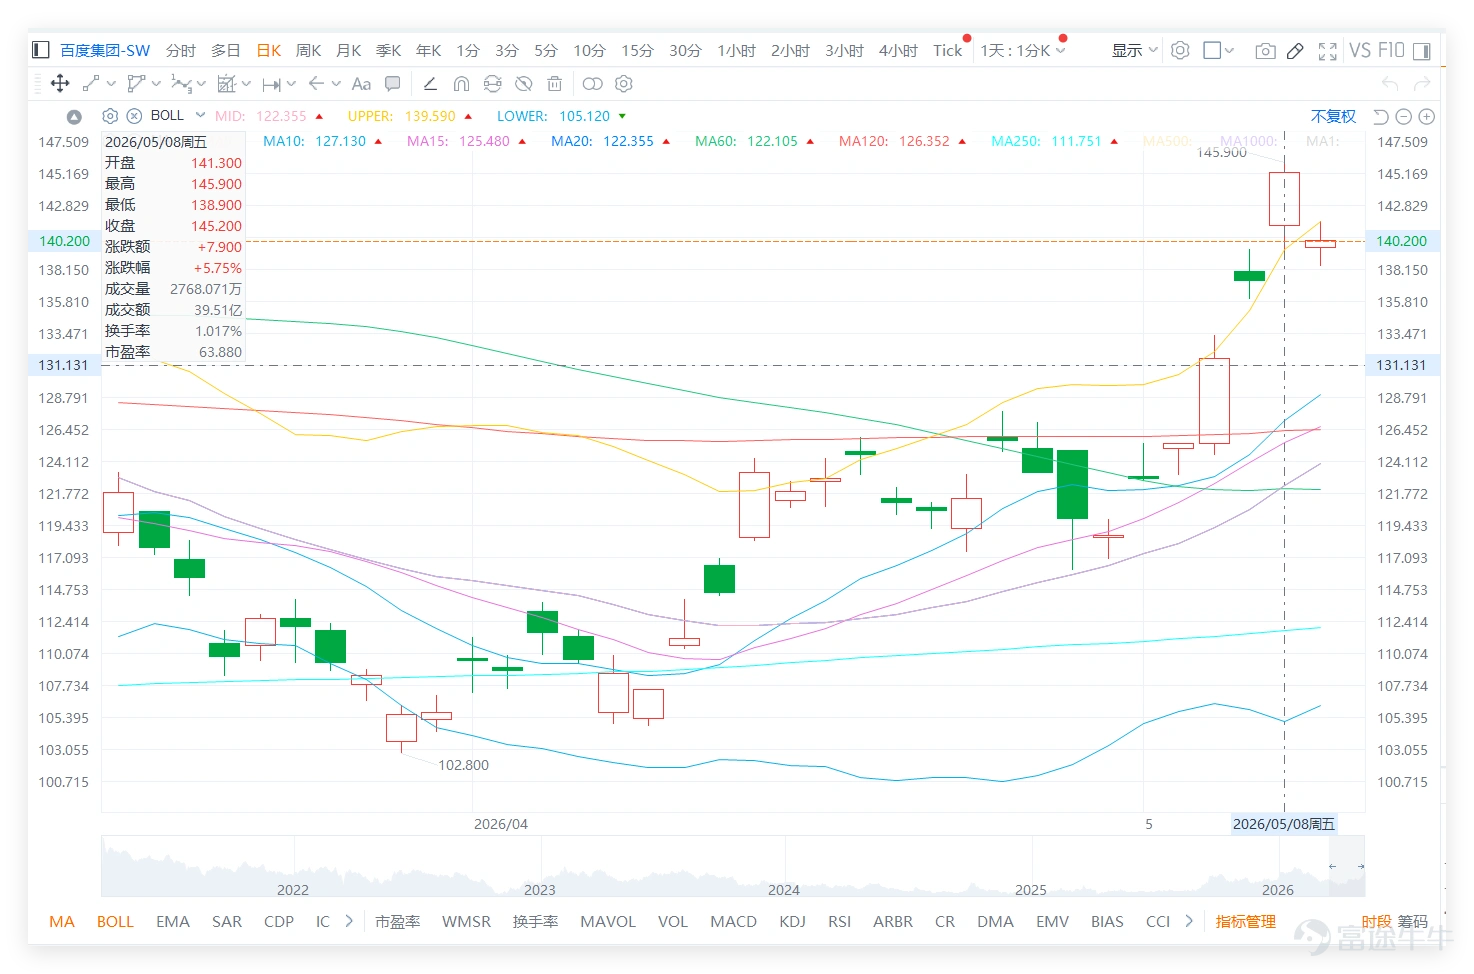Expand the arrow tool dropdown arrow
This screenshot has height=974, width=1474.
pos(336,84)
